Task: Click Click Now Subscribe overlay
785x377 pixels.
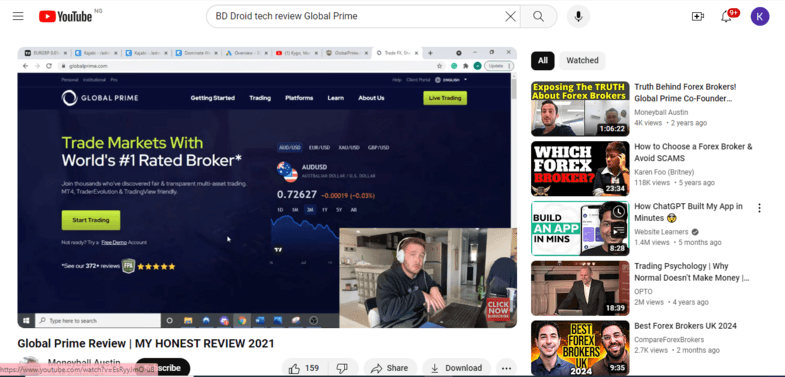Action: 498,310
